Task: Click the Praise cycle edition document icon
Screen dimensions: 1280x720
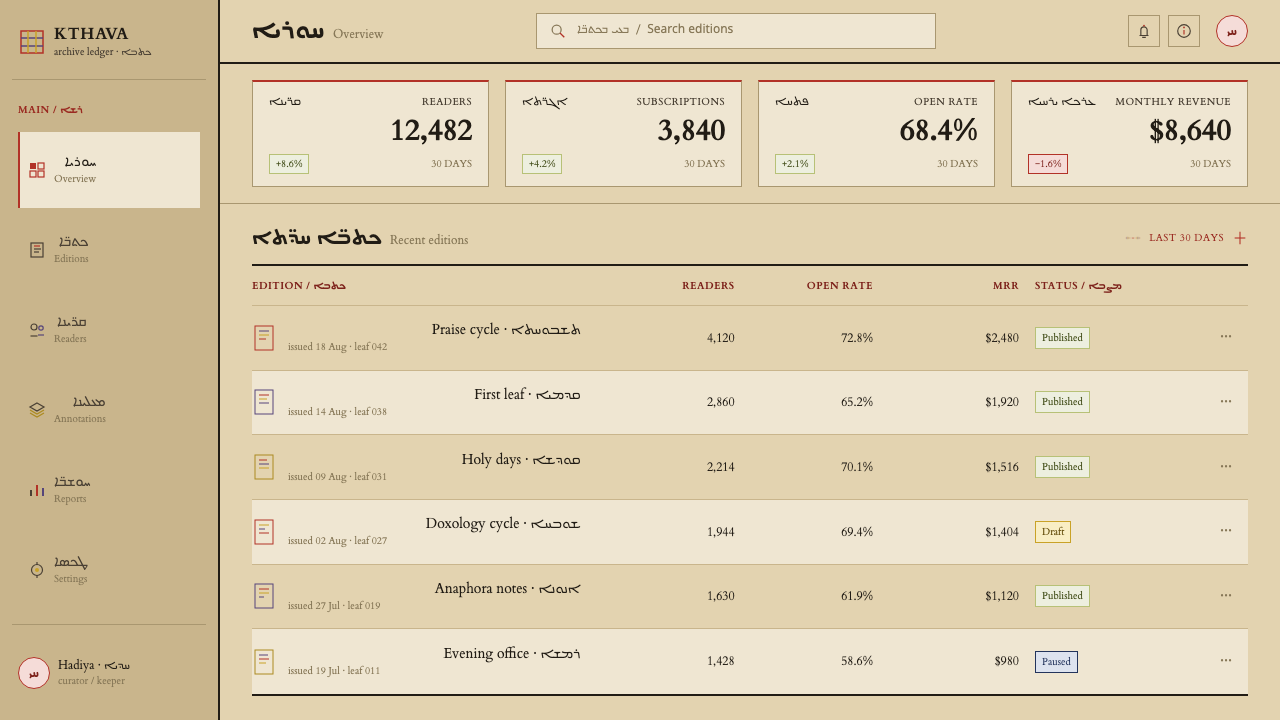Action: (x=264, y=338)
